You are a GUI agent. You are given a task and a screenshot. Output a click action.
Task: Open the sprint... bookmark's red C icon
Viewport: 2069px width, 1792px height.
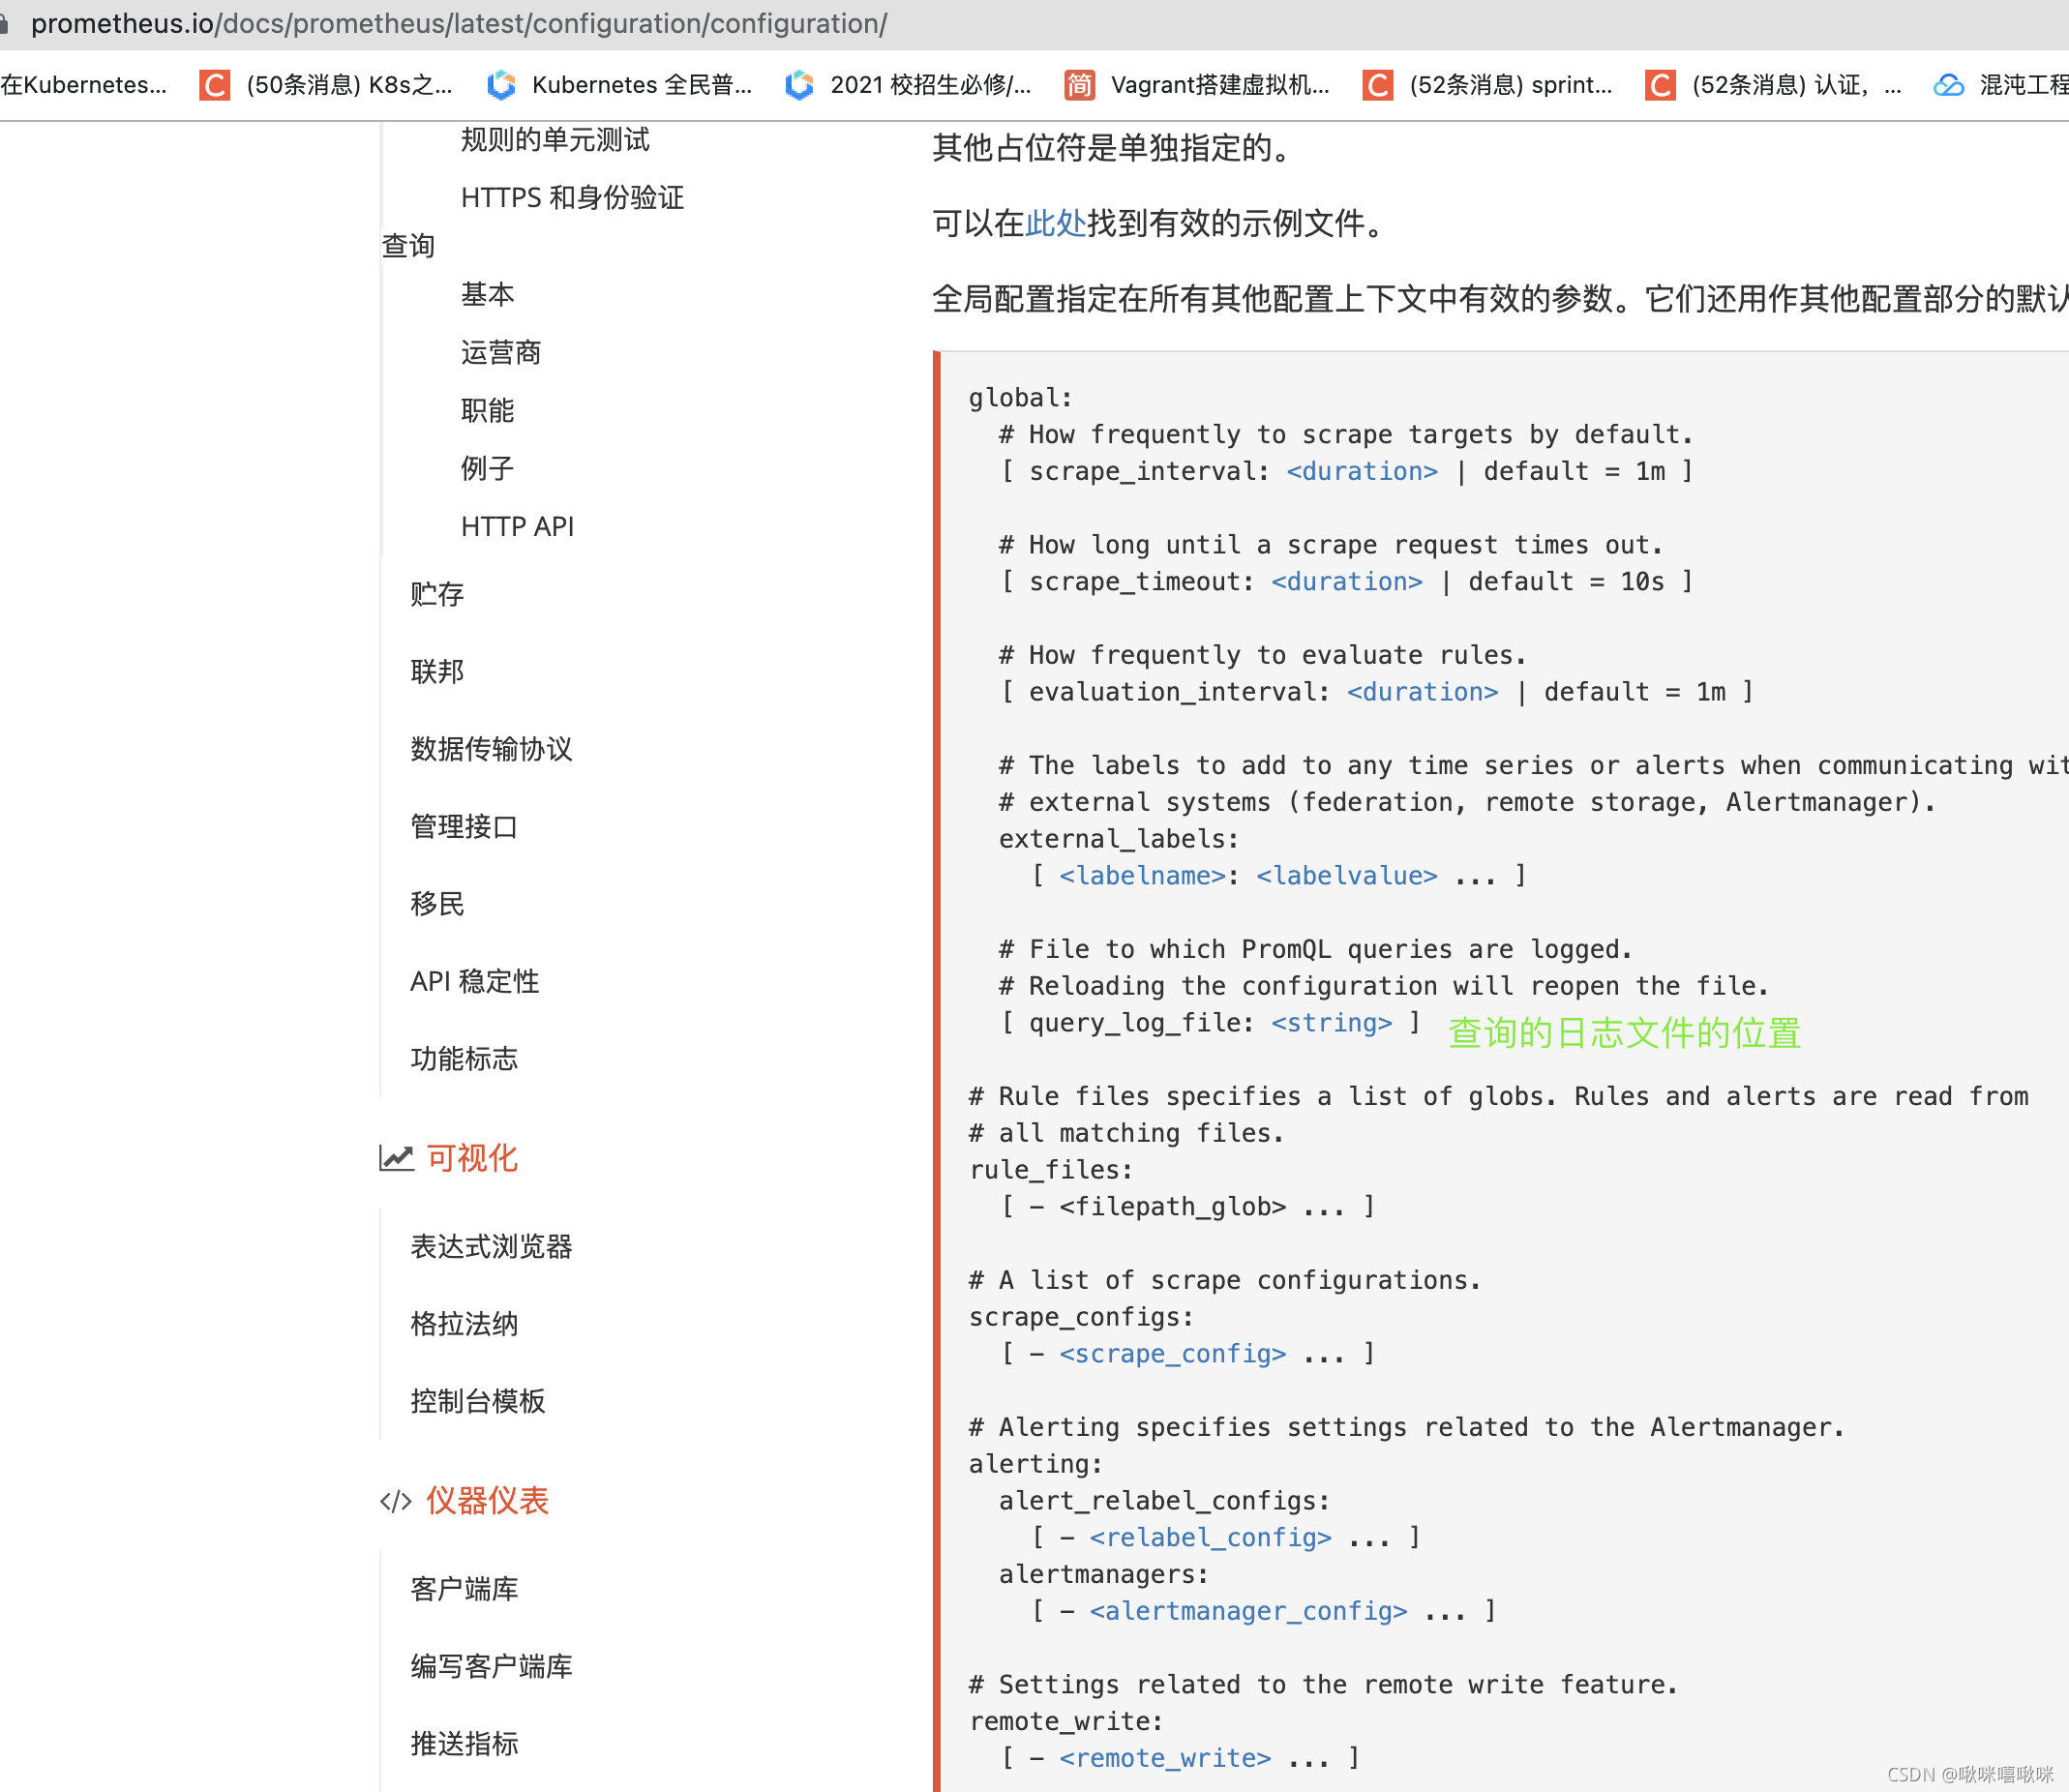(1378, 85)
